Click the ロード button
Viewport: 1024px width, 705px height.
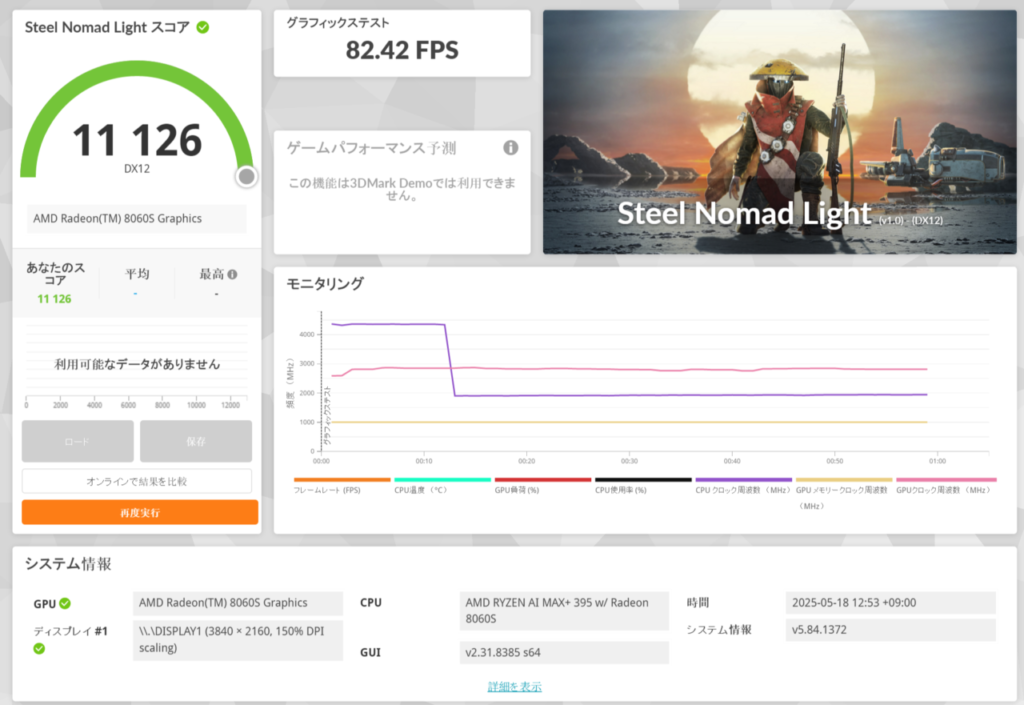tap(78, 441)
